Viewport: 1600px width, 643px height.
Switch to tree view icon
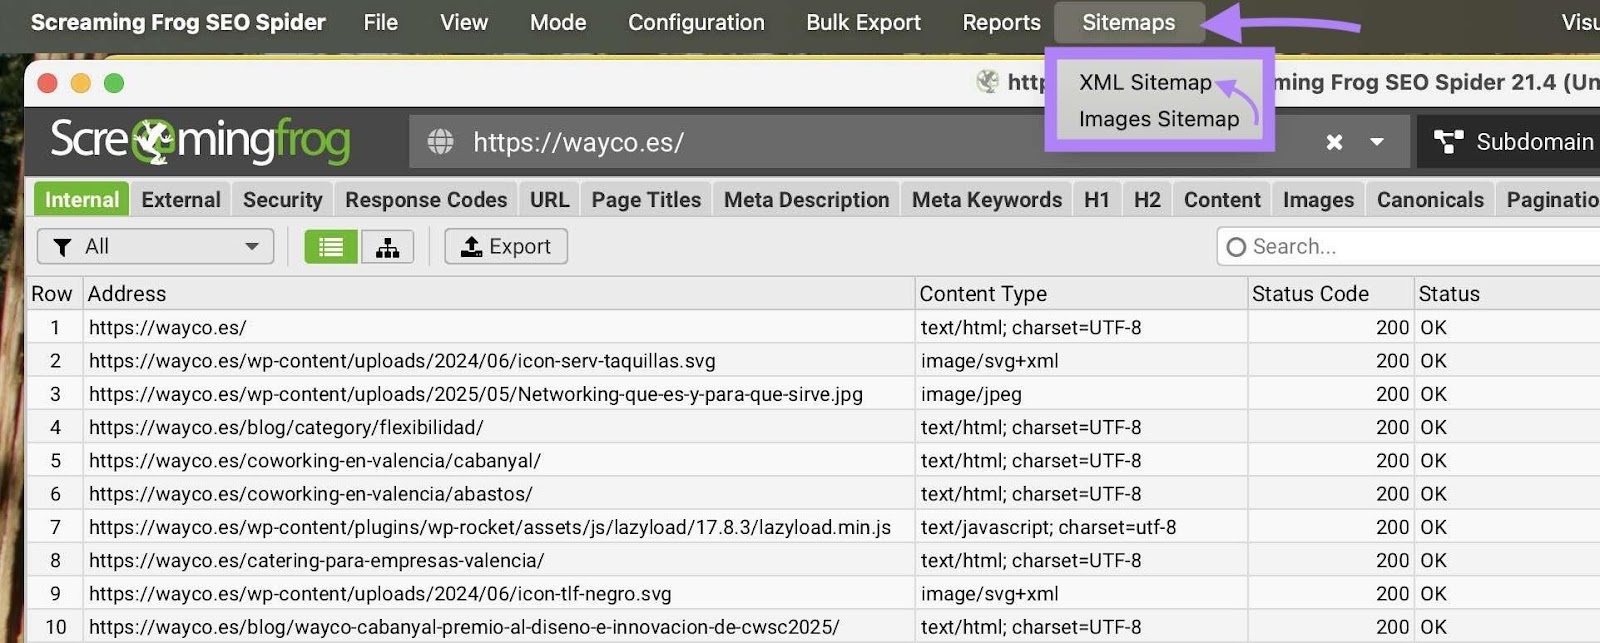tap(387, 247)
